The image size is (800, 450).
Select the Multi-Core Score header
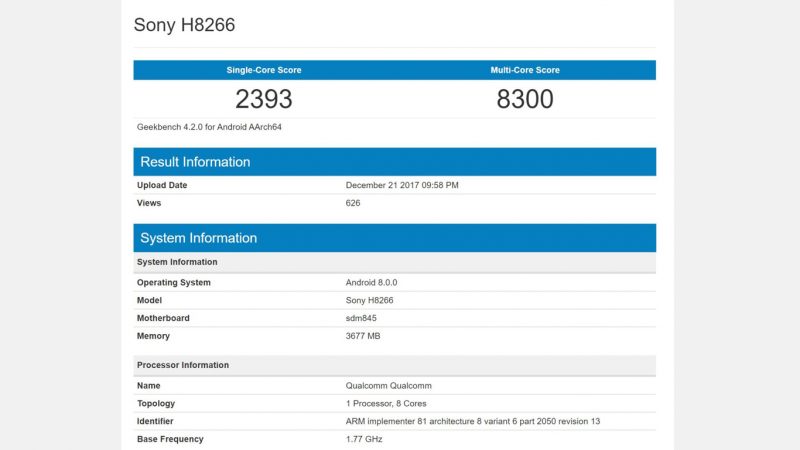point(525,70)
